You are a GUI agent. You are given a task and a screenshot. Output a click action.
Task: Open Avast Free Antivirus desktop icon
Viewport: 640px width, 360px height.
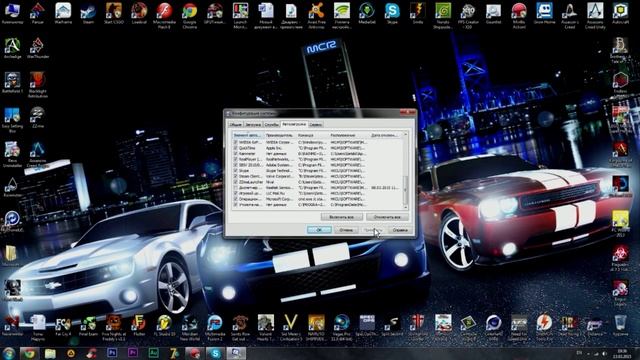[x=316, y=15]
